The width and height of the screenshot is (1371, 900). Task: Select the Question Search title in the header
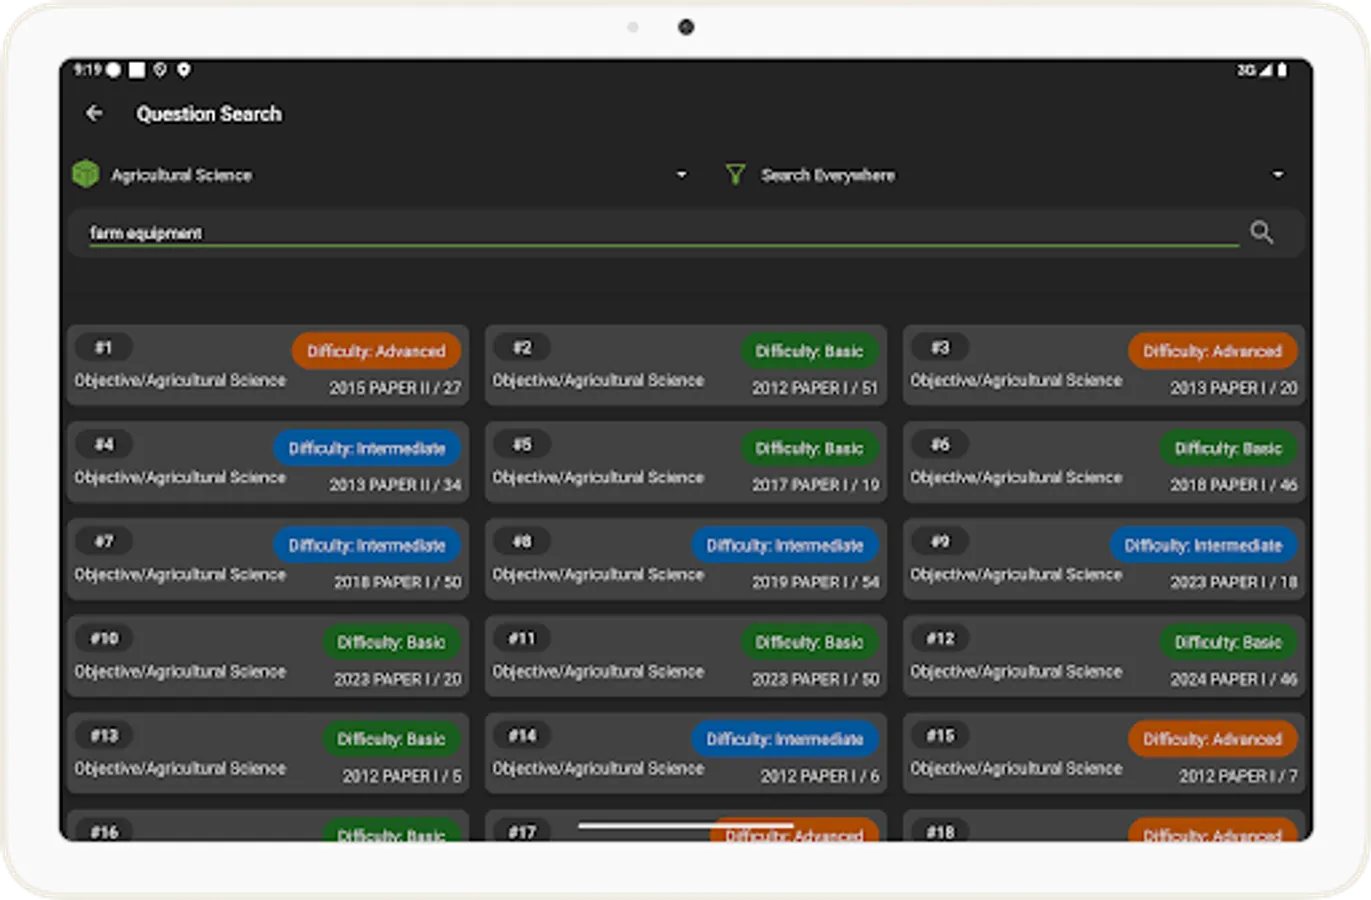[209, 114]
